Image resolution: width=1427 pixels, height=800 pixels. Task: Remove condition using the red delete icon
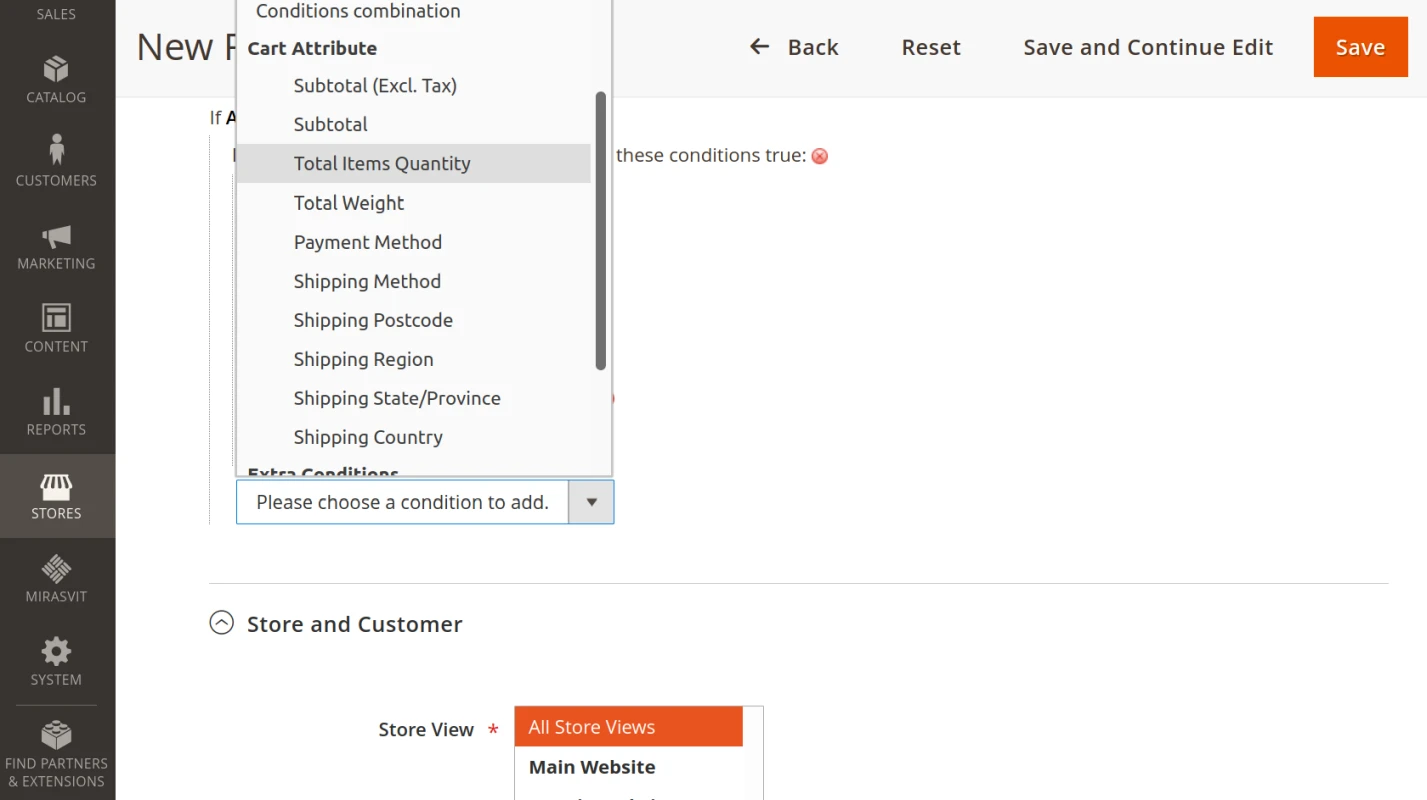point(819,156)
